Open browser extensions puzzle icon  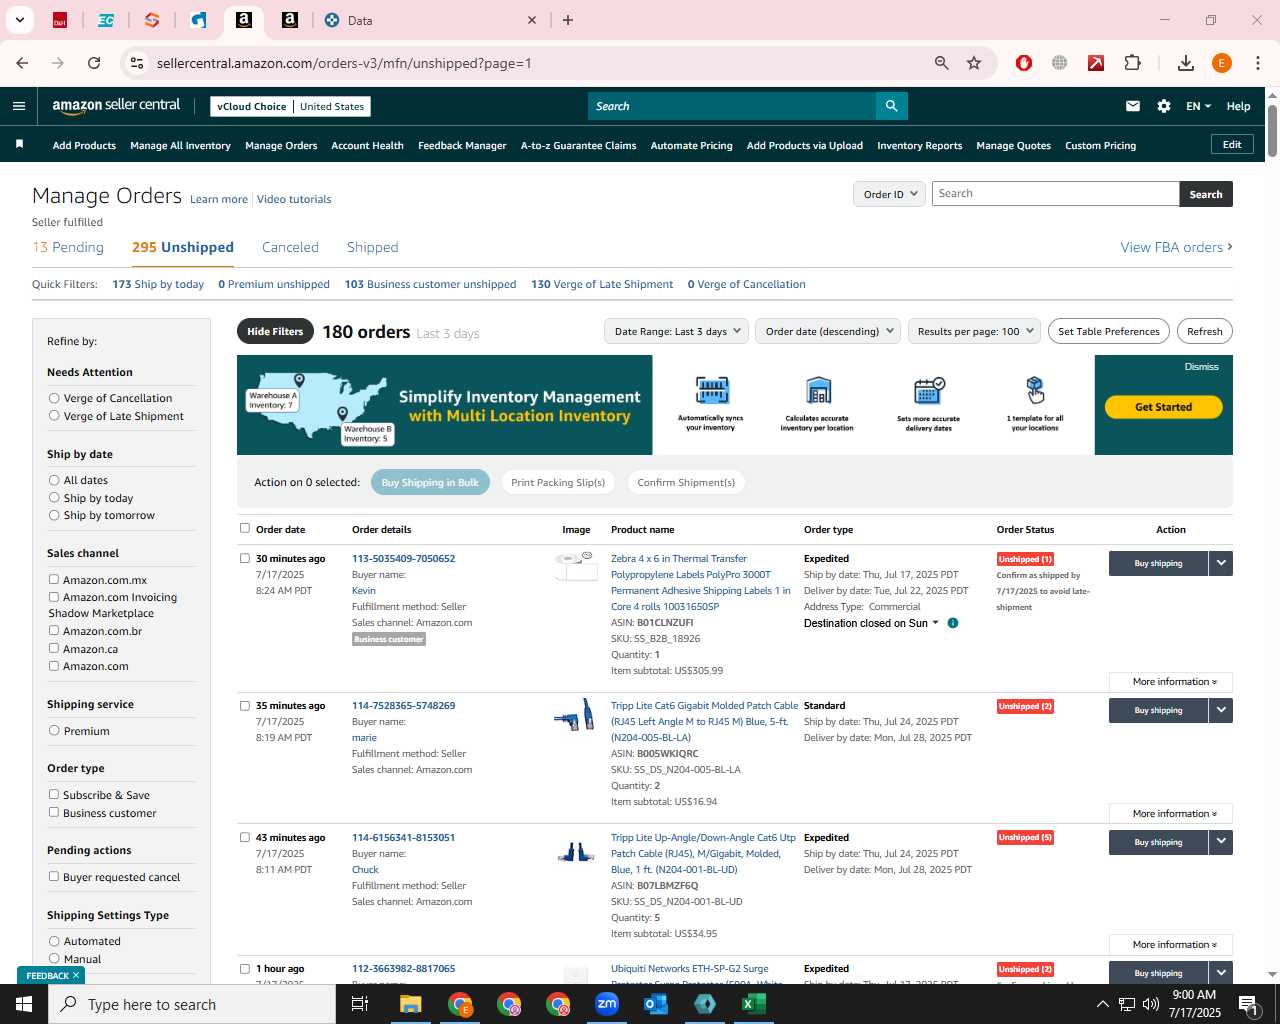pos(1132,63)
